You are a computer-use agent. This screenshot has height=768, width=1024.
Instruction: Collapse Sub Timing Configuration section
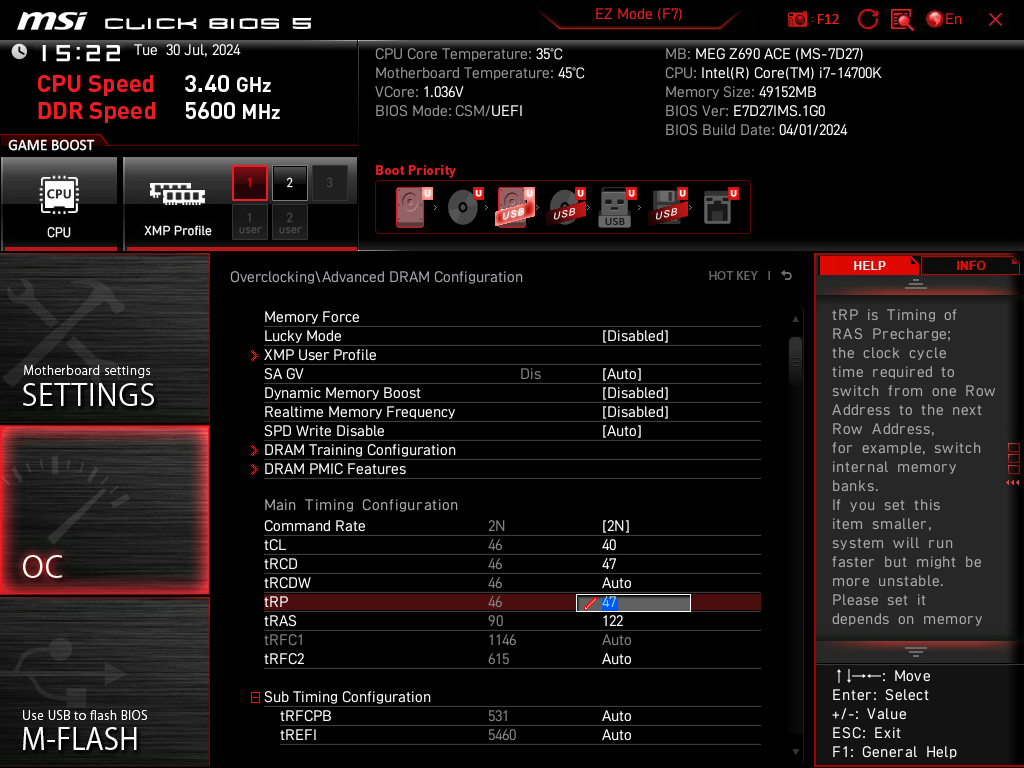(255, 697)
